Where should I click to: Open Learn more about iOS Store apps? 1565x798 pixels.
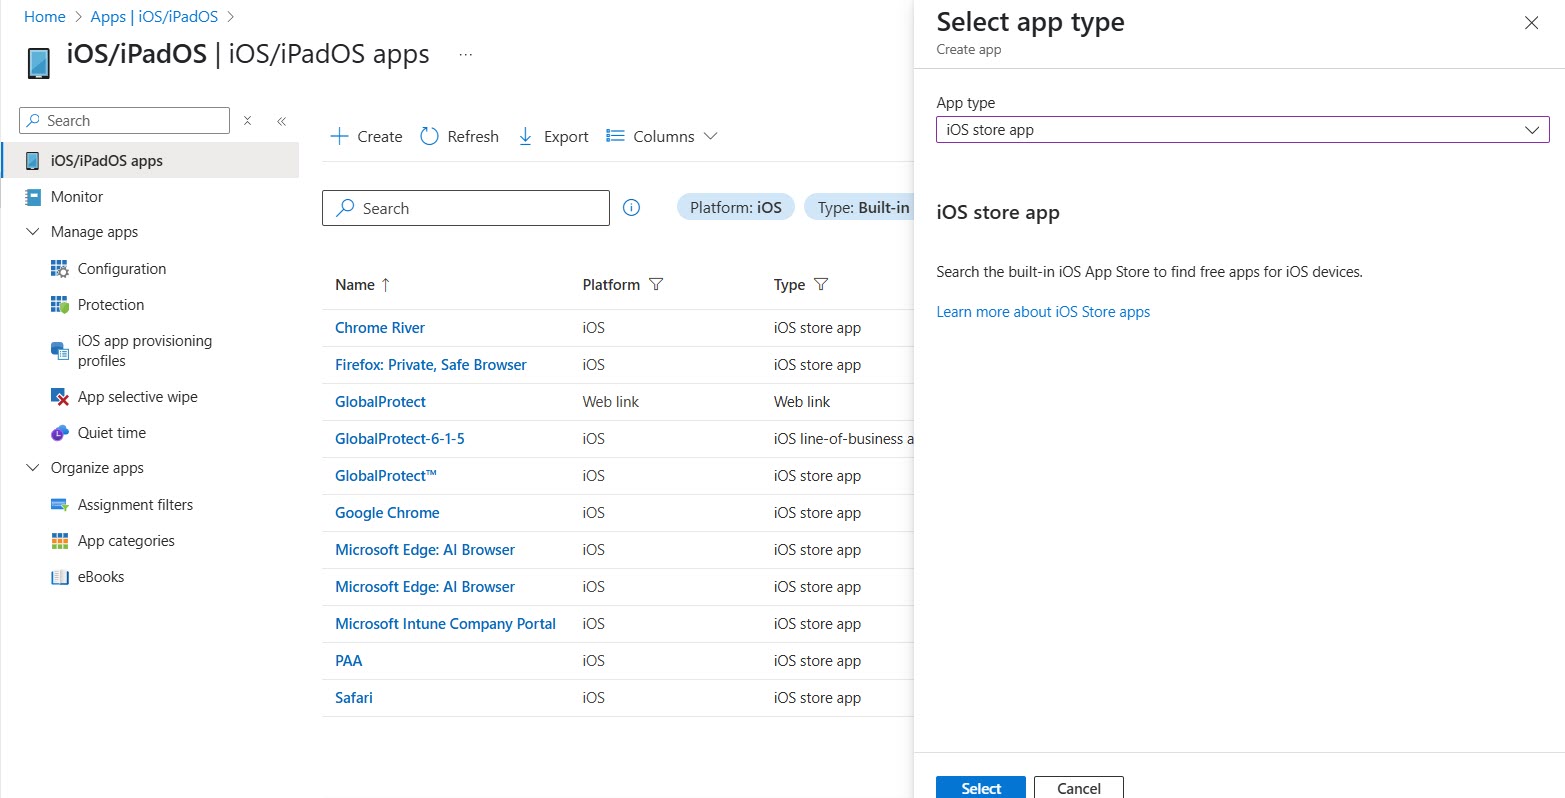[x=1043, y=312]
